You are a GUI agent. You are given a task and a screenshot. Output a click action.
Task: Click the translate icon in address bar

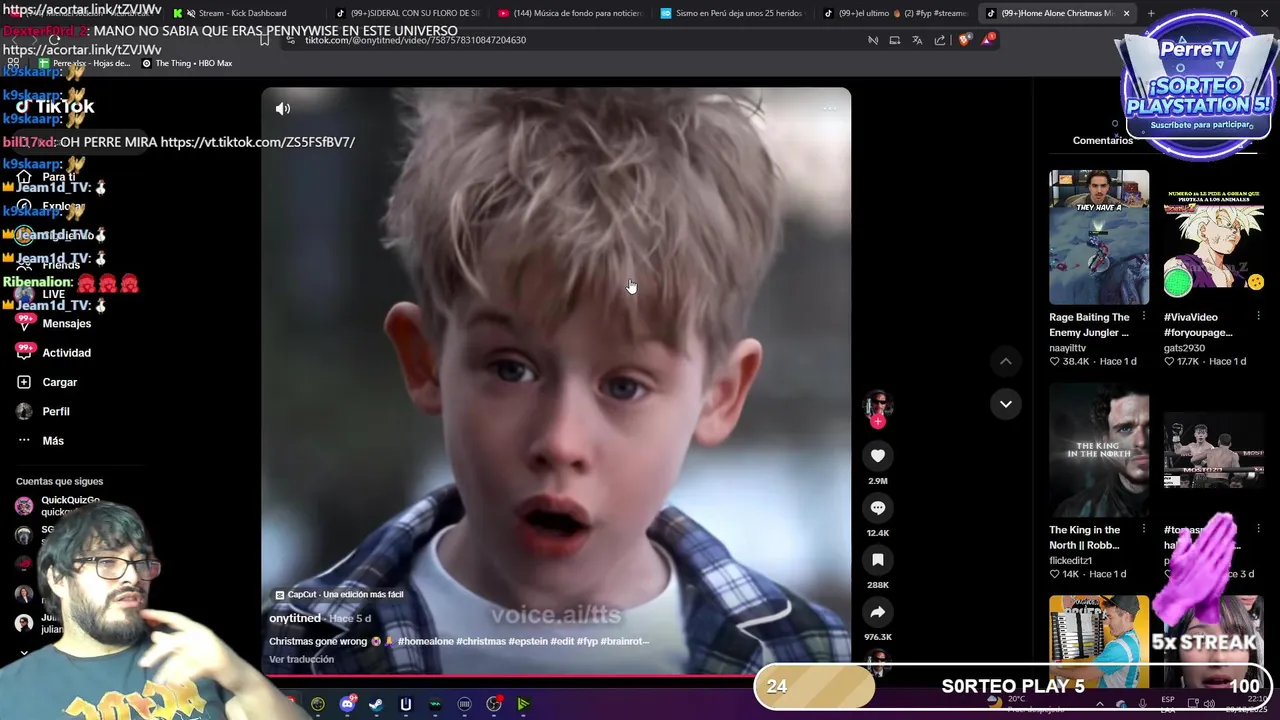[x=917, y=40]
